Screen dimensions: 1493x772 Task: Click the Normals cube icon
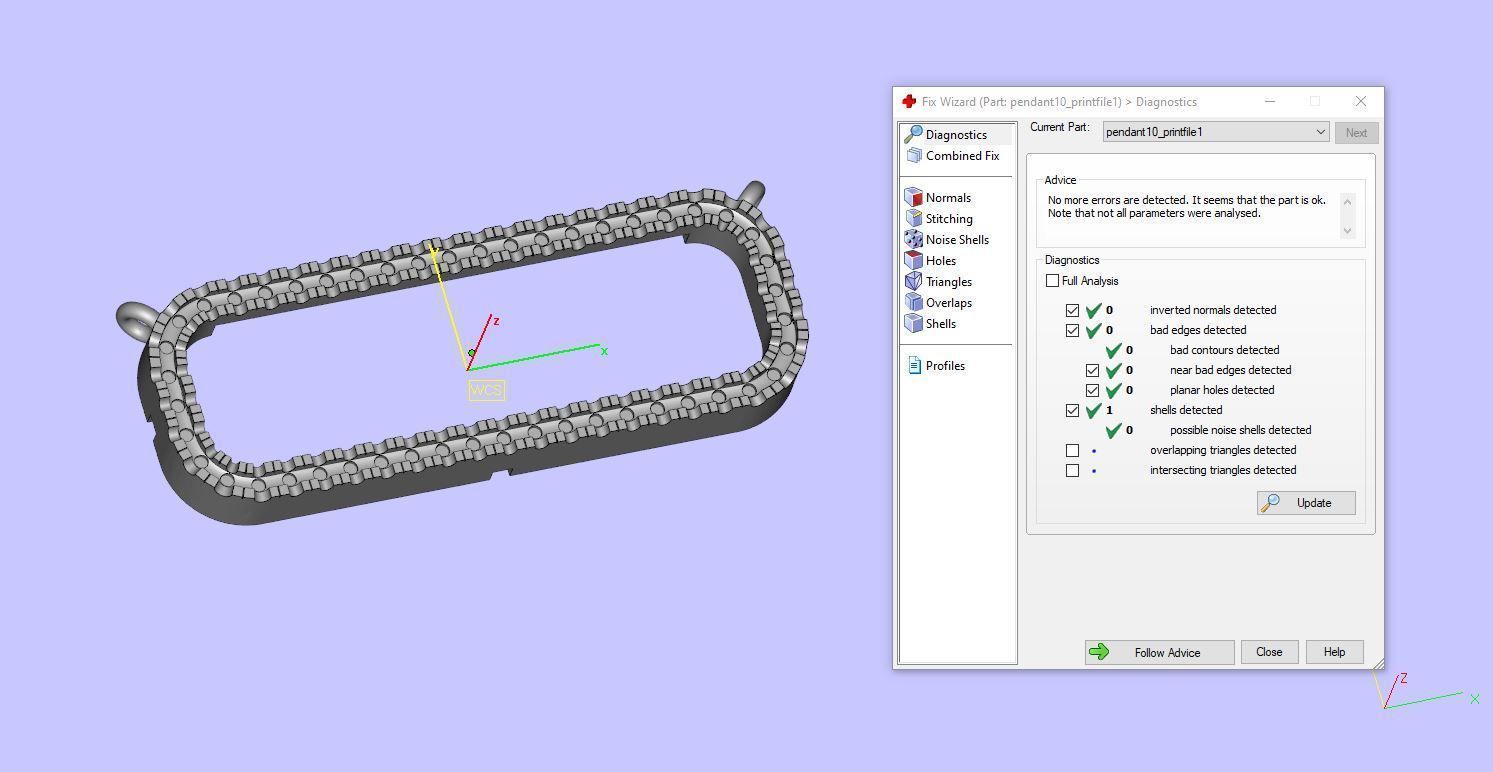(913, 198)
